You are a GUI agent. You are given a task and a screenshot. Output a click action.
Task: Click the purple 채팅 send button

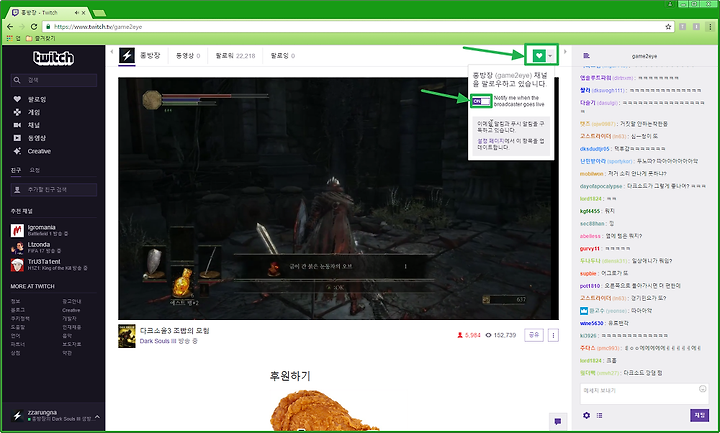click(x=699, y=415)
